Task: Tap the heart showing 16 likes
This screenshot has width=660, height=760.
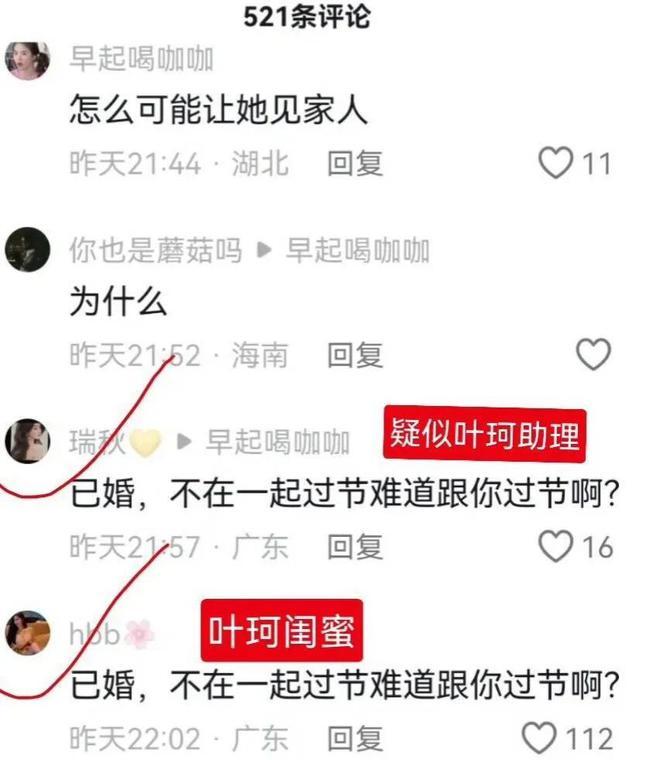Action: point(555,546)
